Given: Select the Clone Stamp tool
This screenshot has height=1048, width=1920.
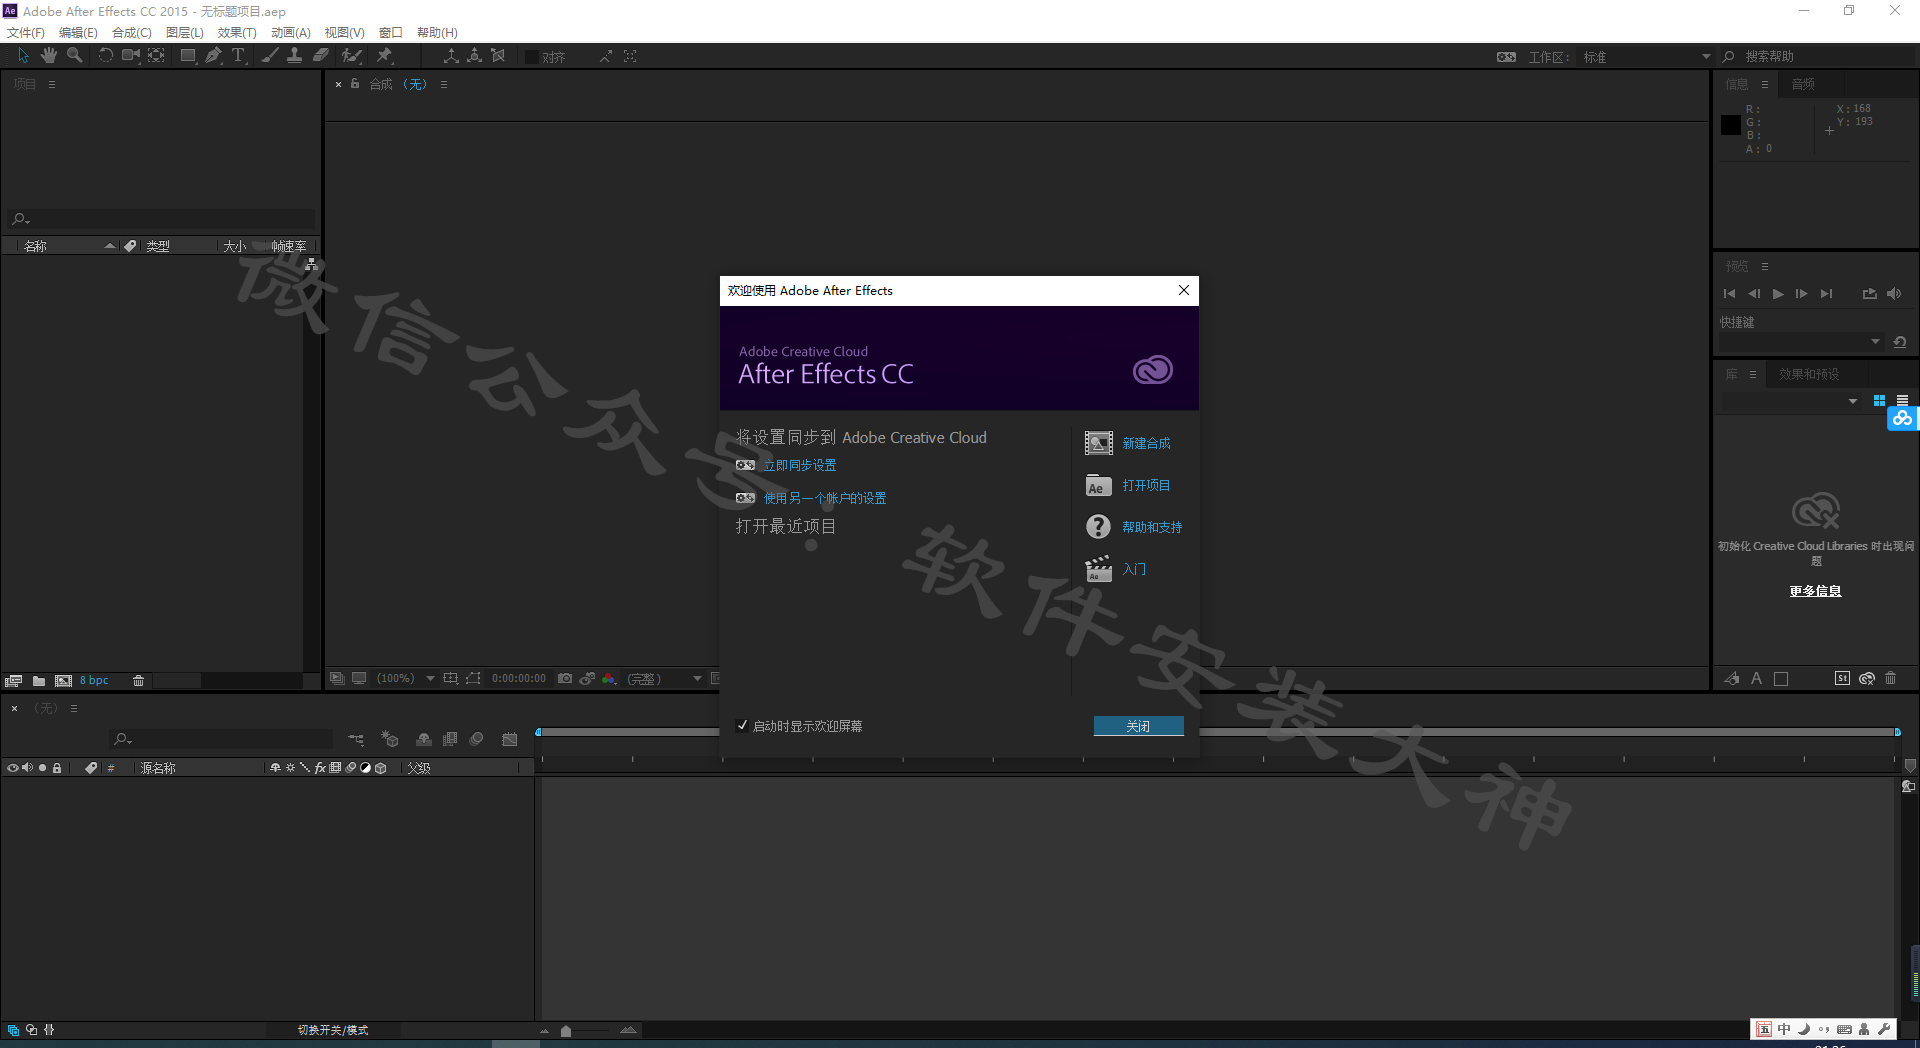Looking at the screenshot, I should (294, 56).
